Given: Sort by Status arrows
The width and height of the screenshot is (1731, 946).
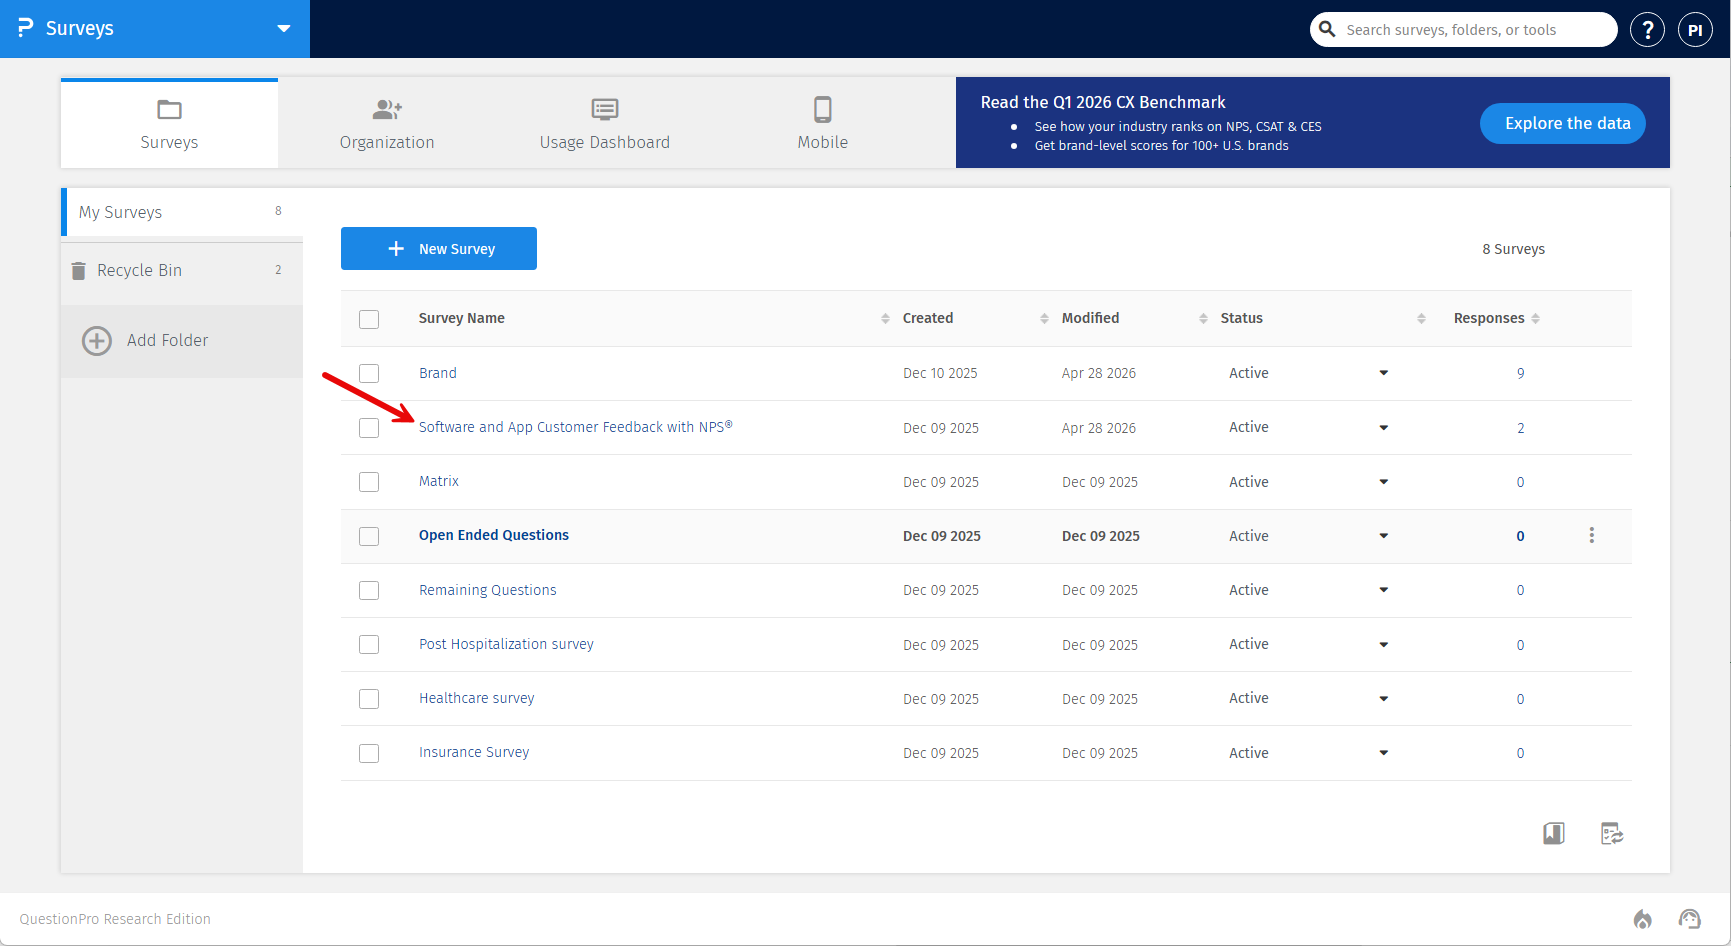Looking at the screenshot, I should [1421, 318].
